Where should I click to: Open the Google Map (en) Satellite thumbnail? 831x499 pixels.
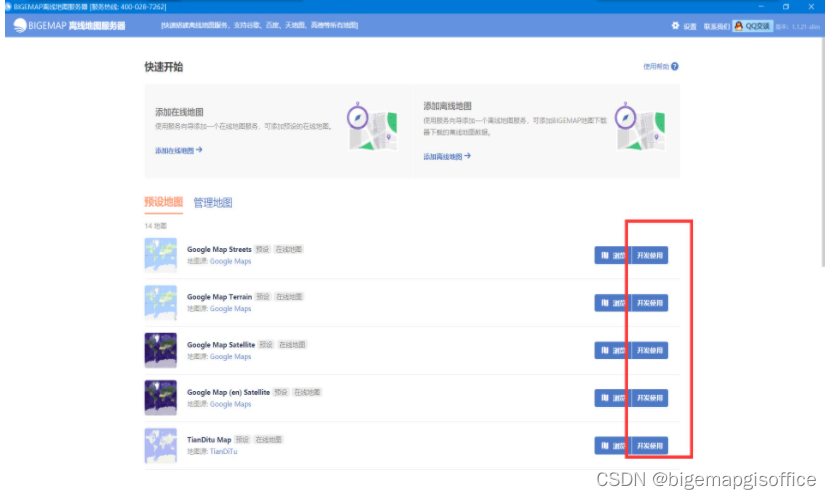[x=161, y=398]
